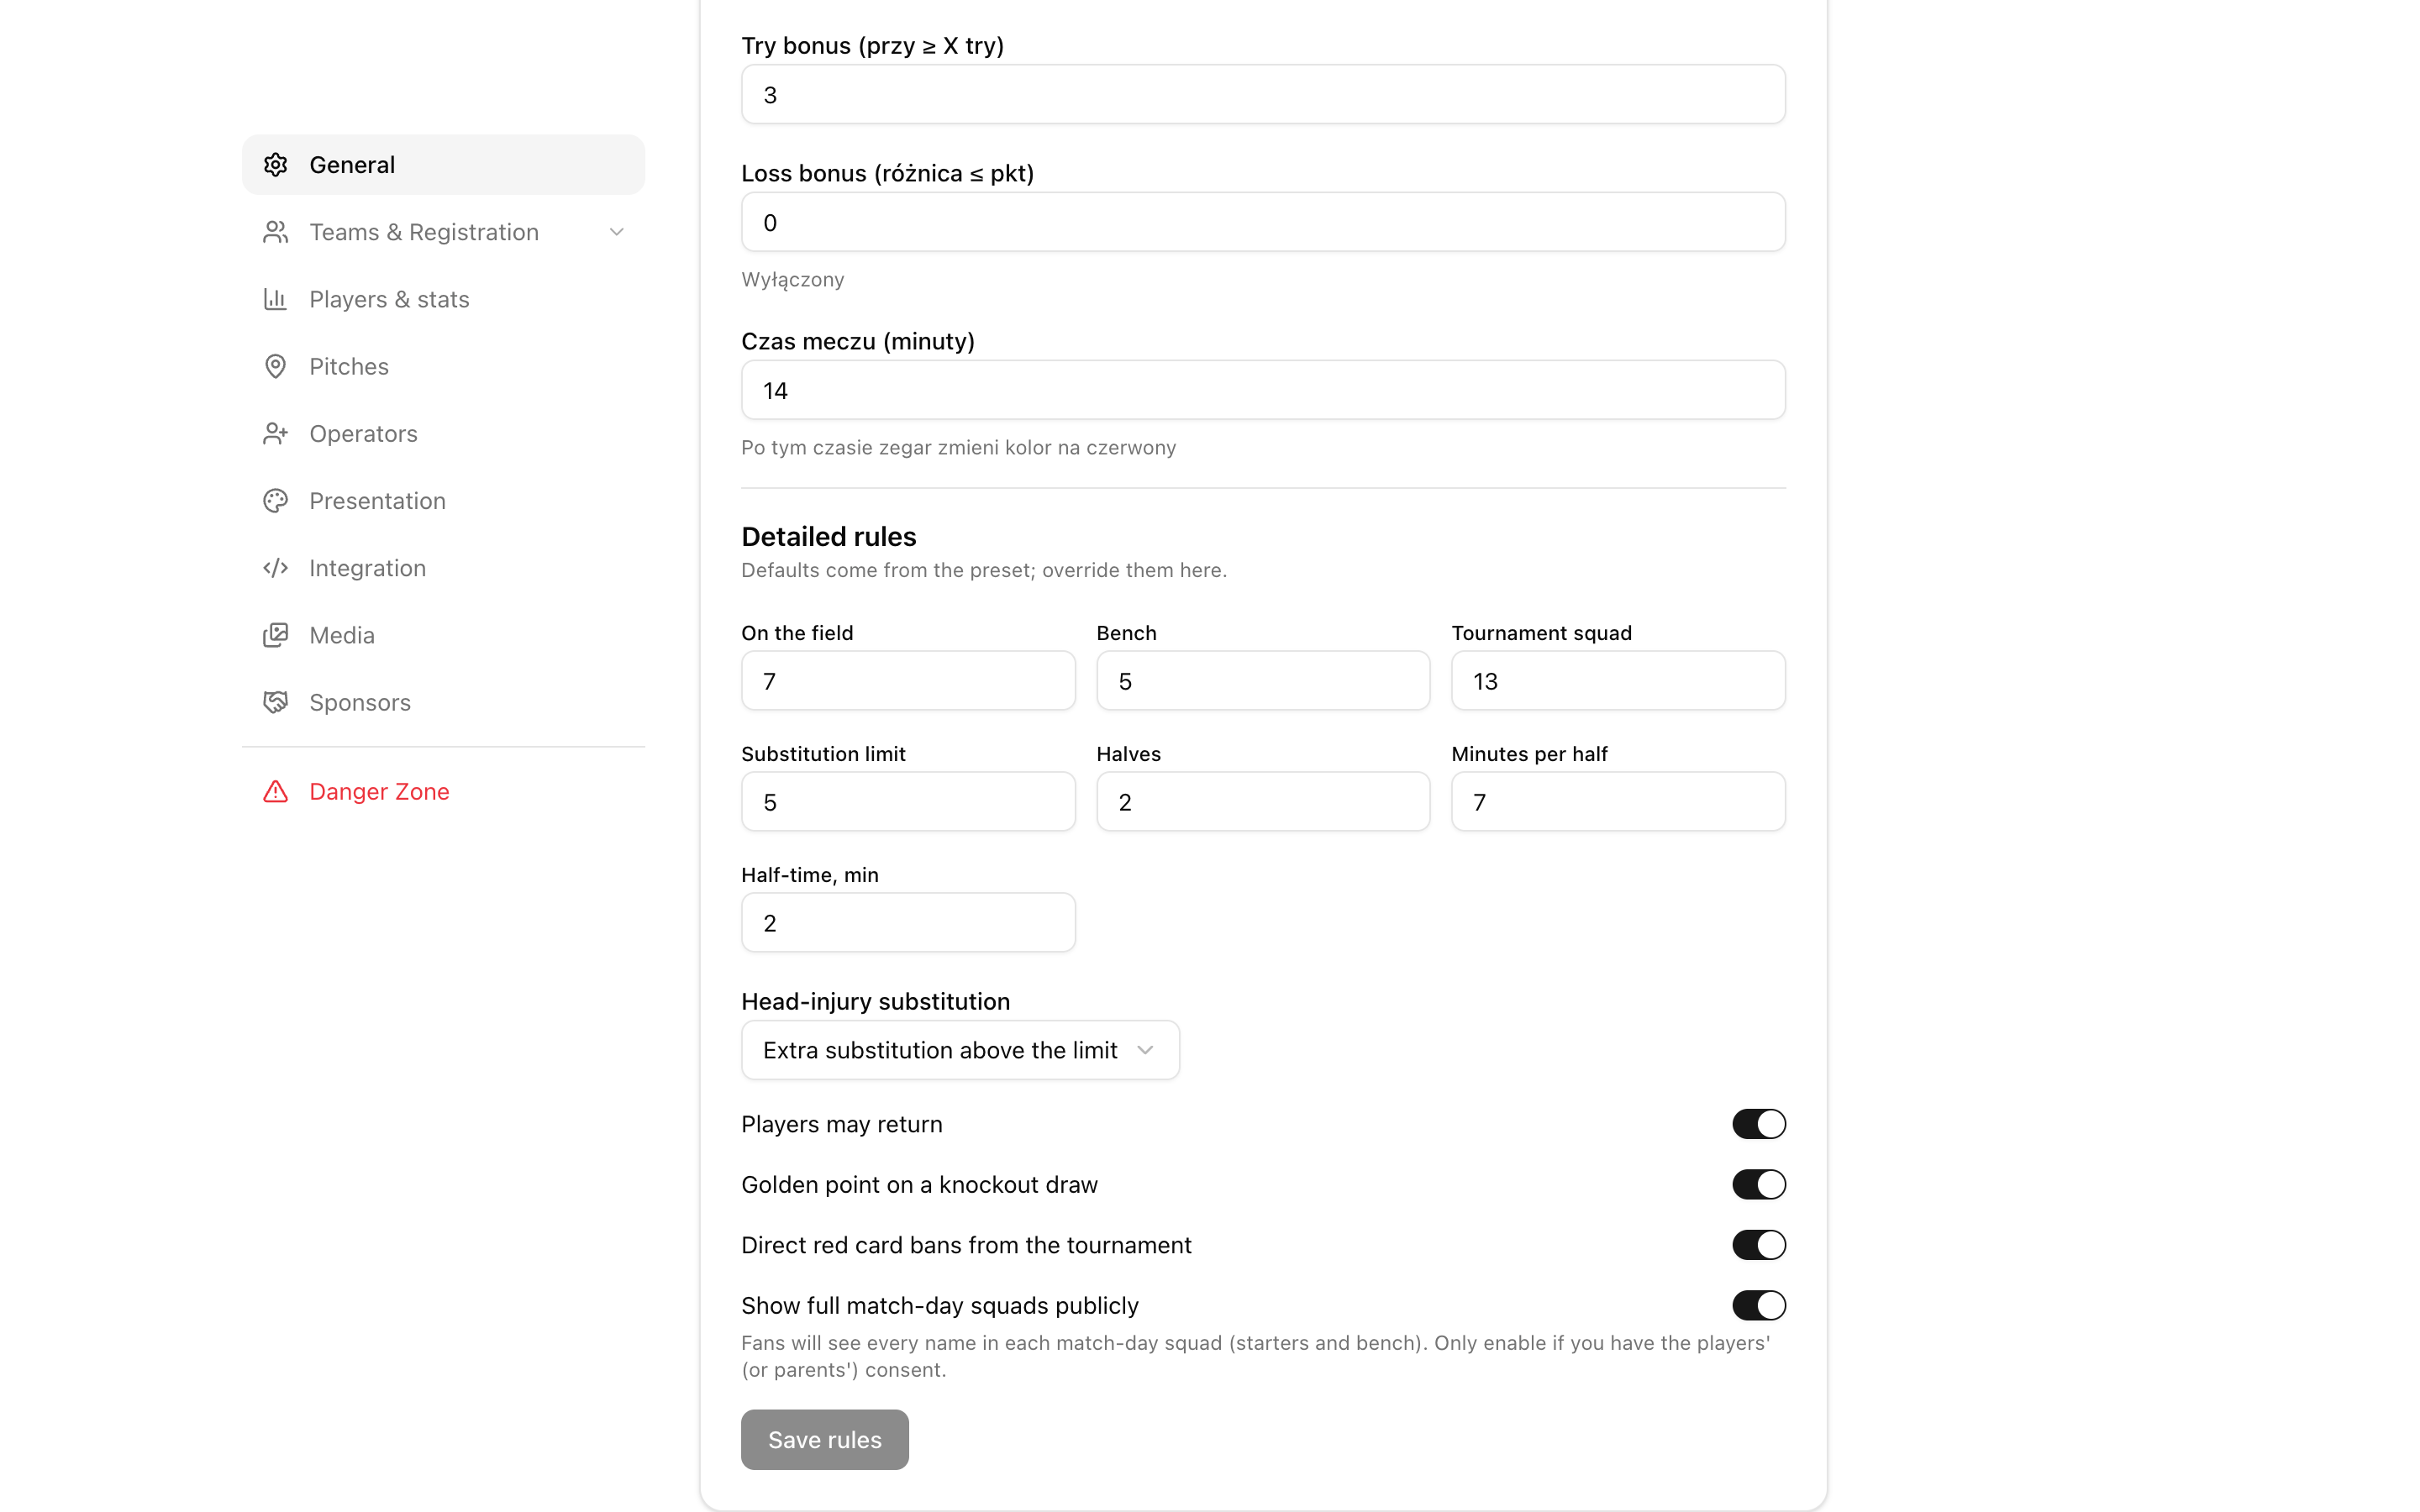Open Danger Zone link
The image size is (2420, 1512).
click(443, 791)
